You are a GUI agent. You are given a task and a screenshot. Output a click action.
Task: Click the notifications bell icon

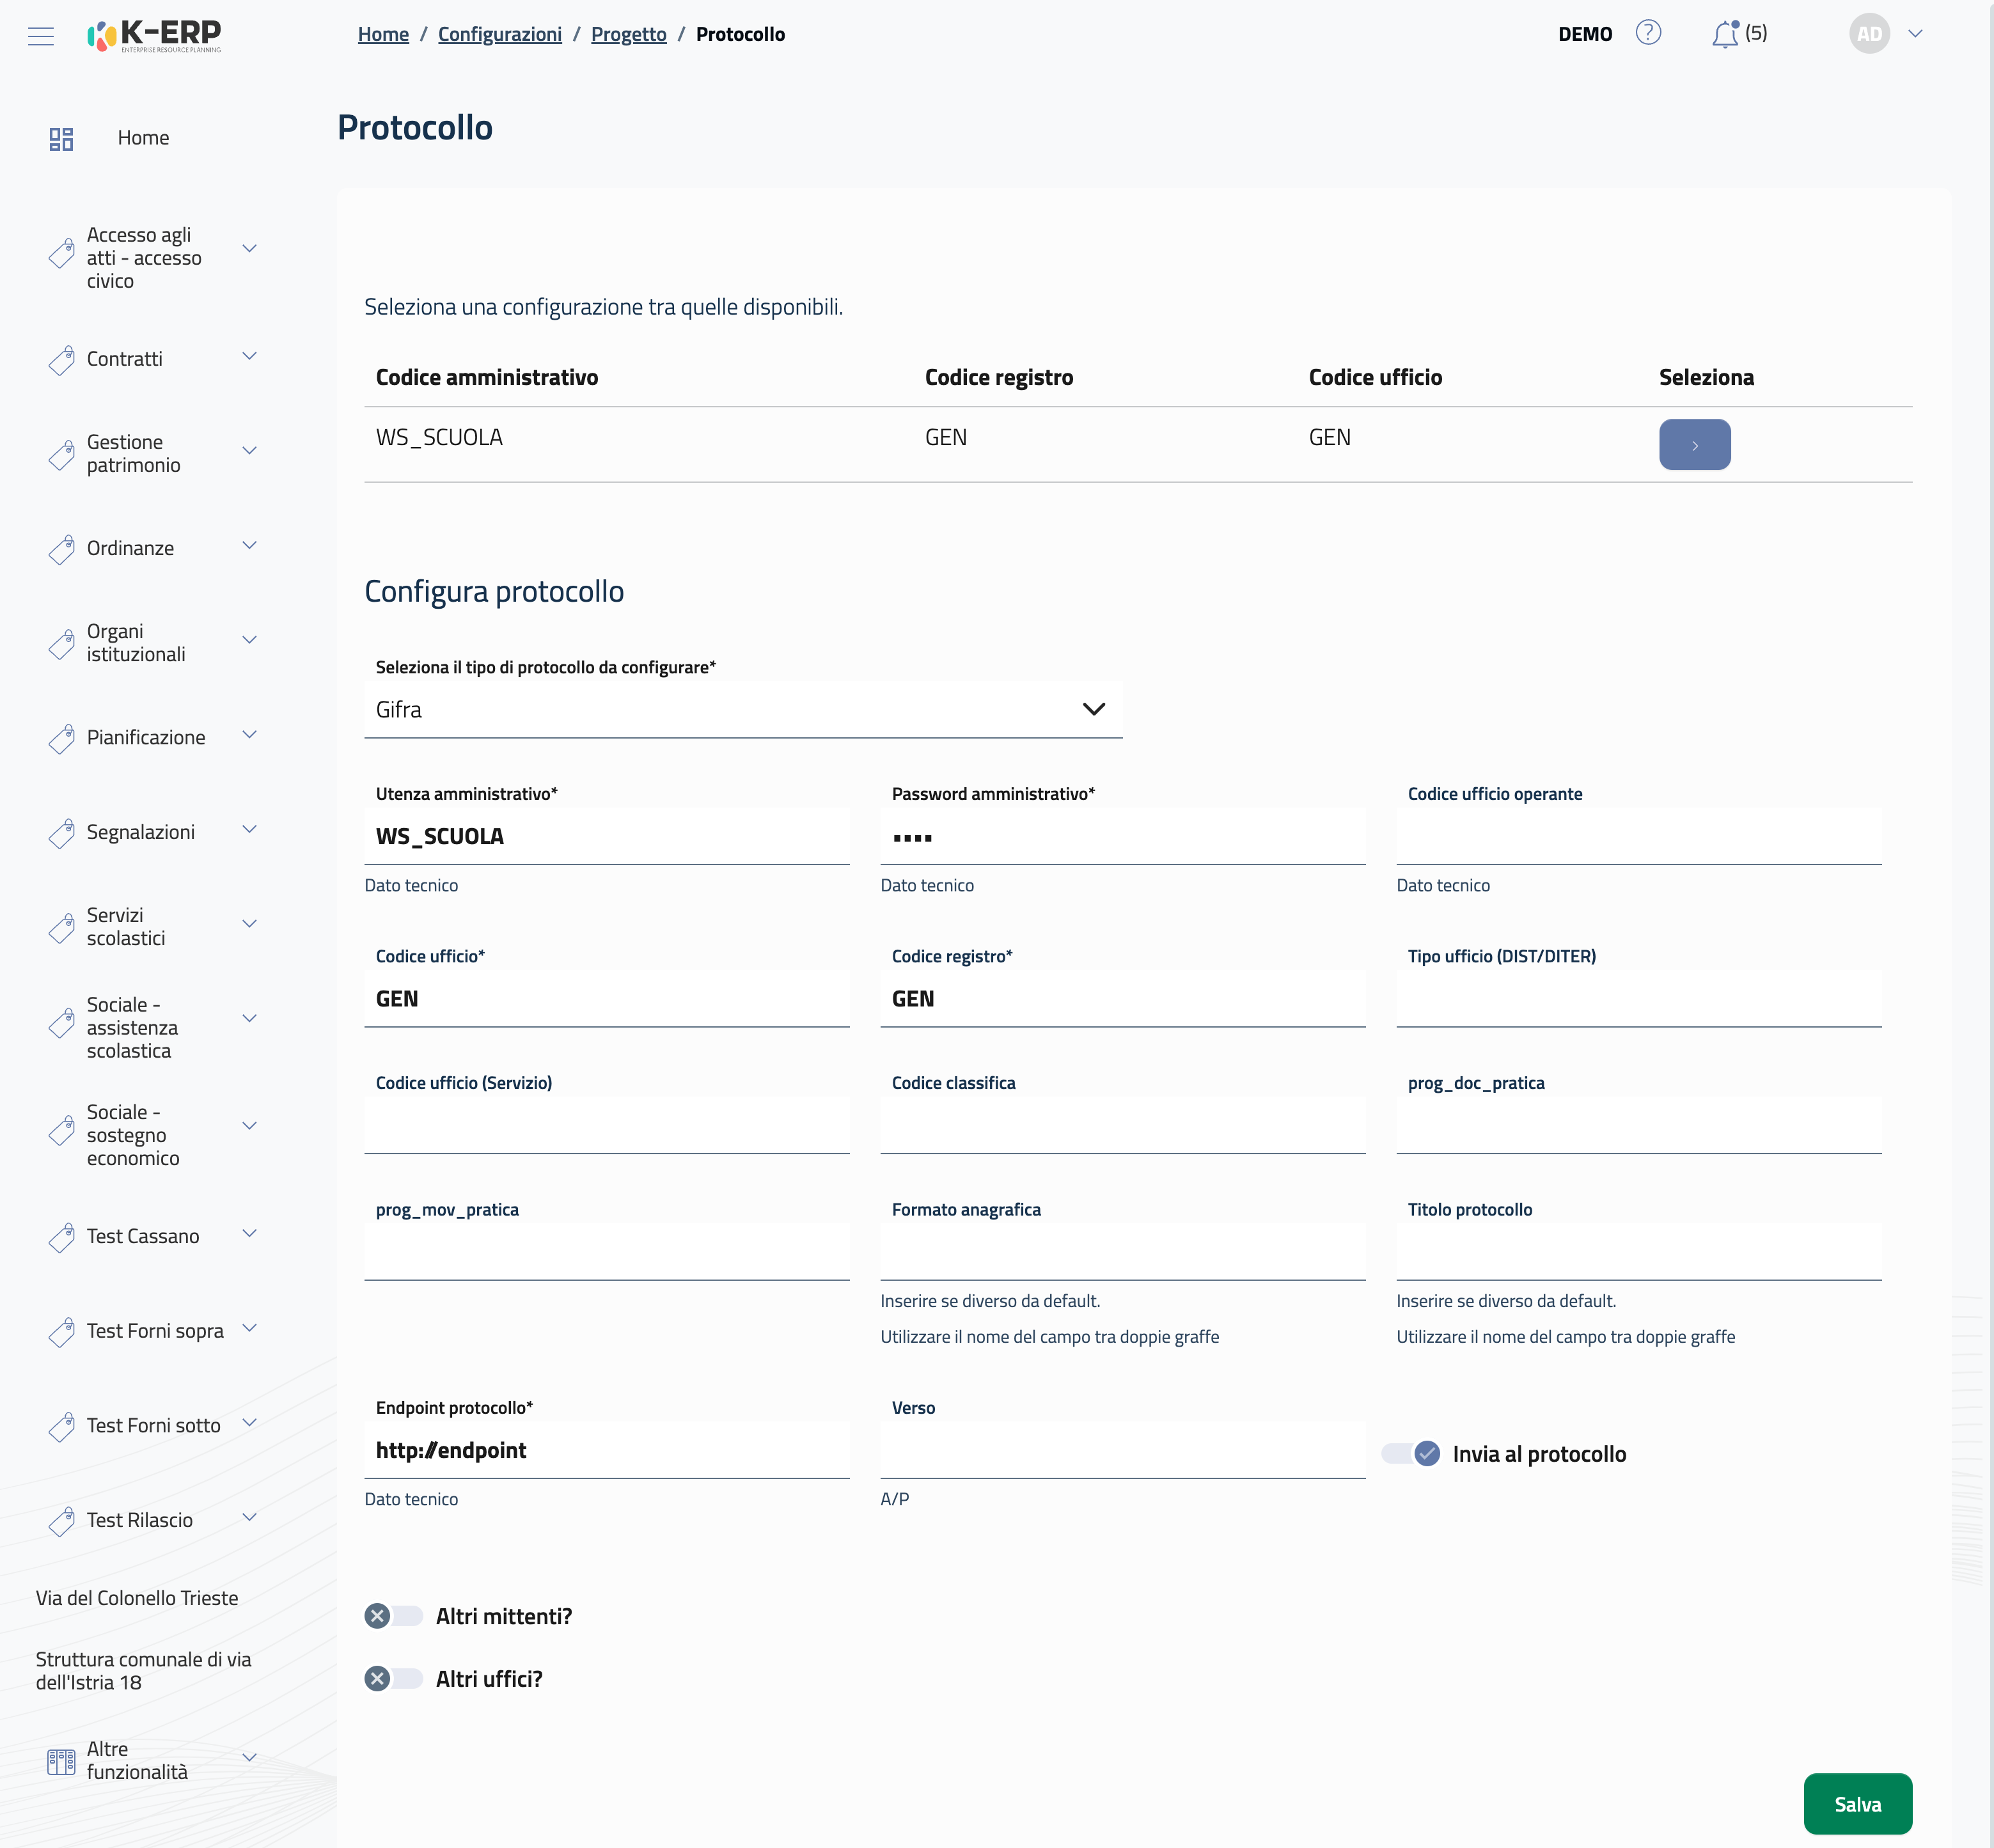tap(1724, 35)
